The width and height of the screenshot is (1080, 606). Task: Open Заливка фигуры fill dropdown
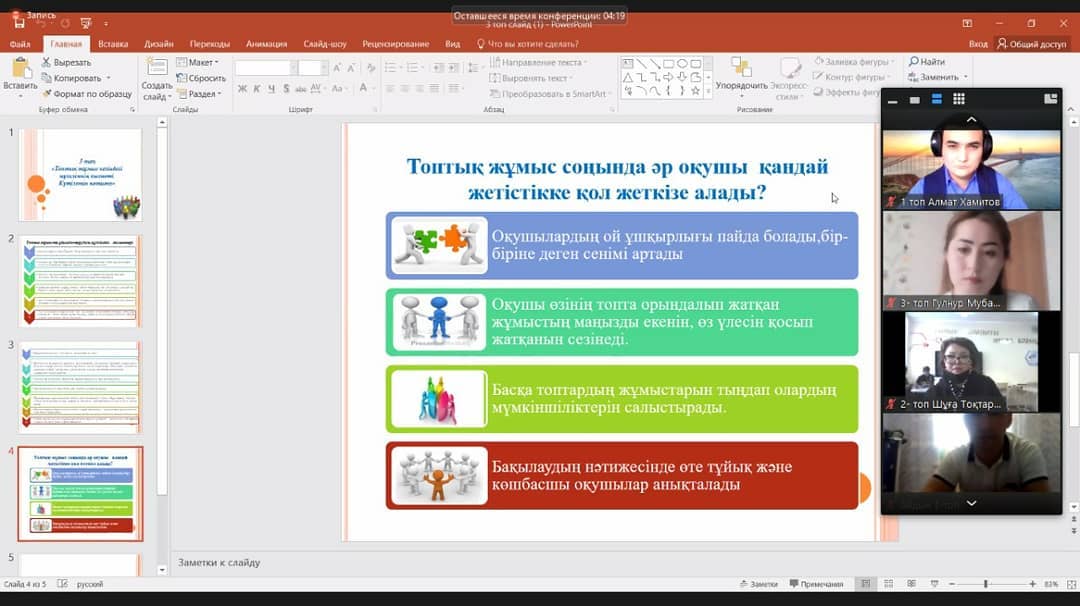click(854, 61)
